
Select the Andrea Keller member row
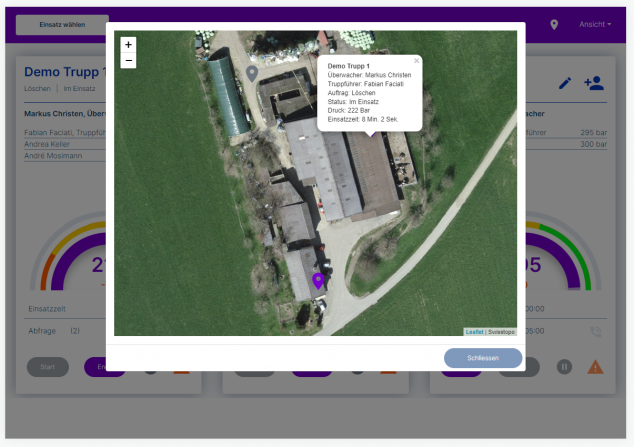pos(65,144)
